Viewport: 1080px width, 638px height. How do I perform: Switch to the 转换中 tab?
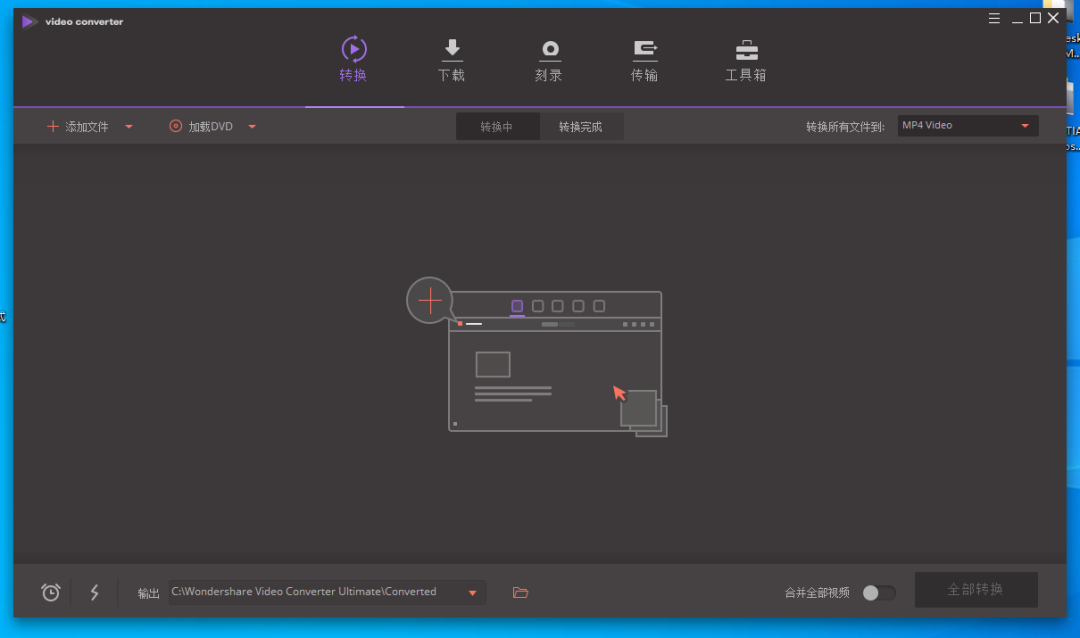[497, 127]
